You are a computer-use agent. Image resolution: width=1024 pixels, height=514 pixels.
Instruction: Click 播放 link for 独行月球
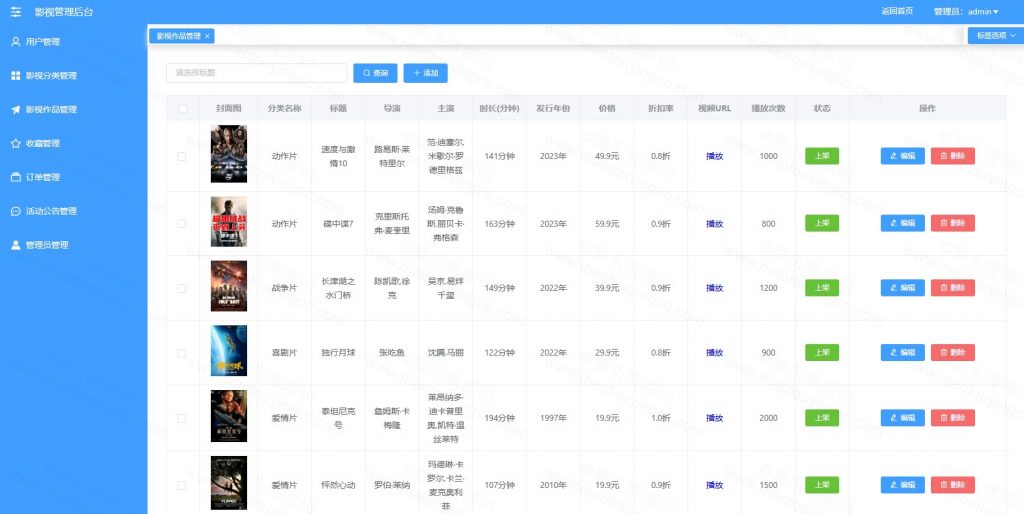point(714,353)
